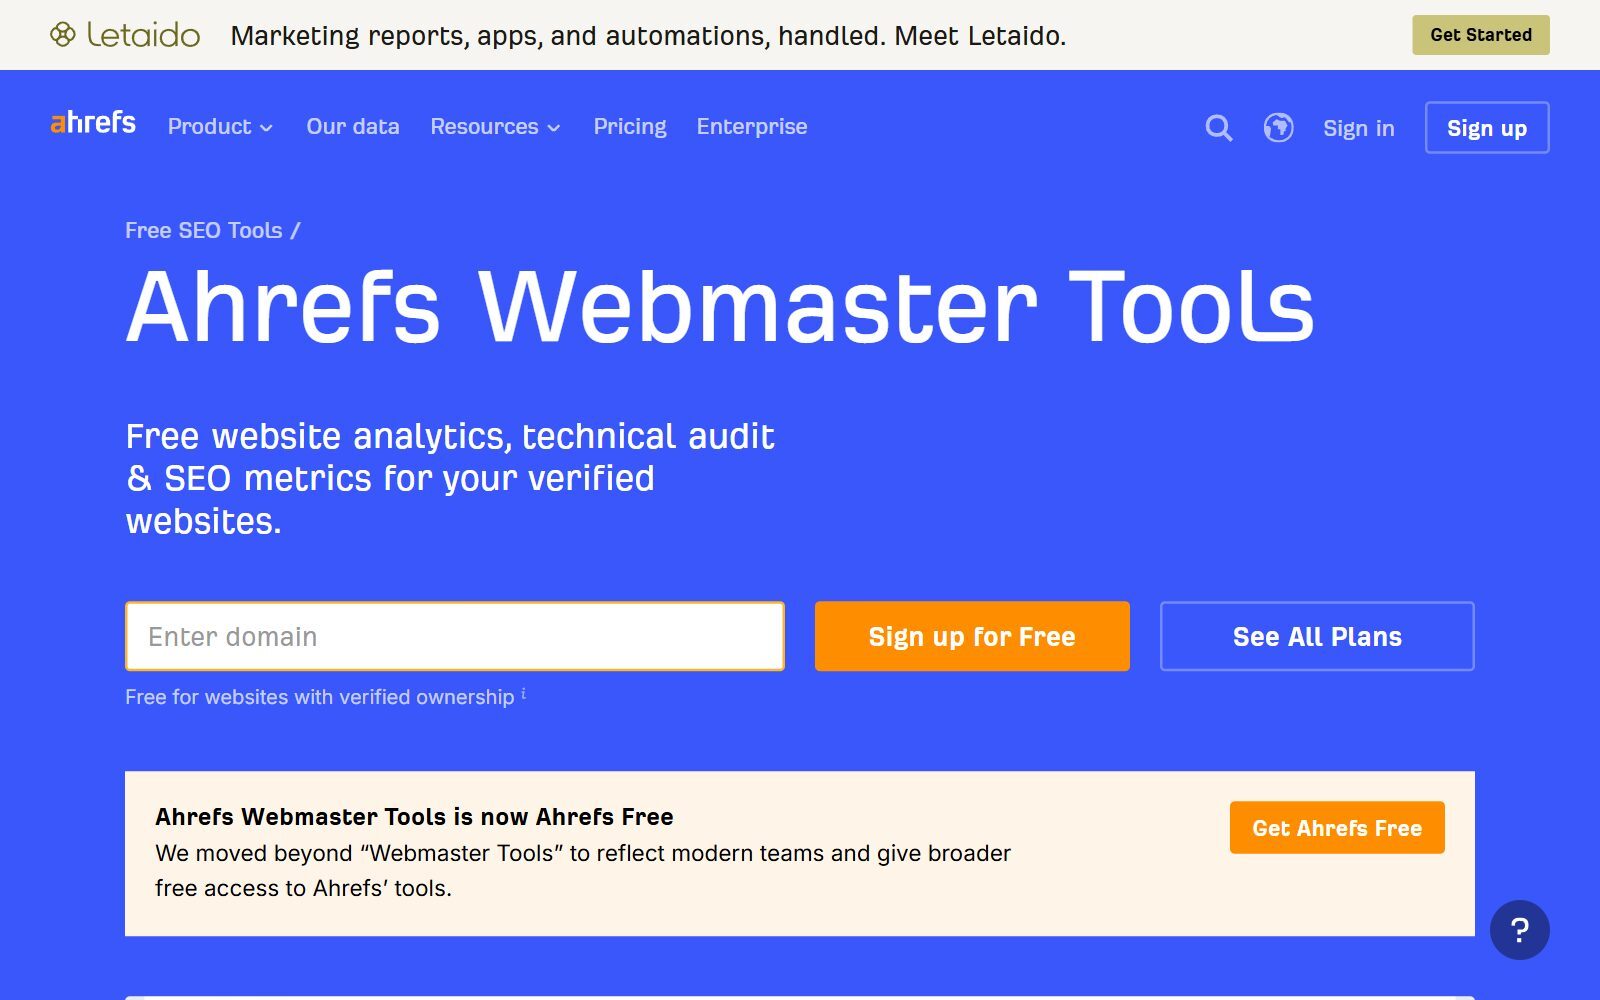Expand the Resources dropdown menu
The width and height of the screenshot is (1600, 1000).
point(495,127)
